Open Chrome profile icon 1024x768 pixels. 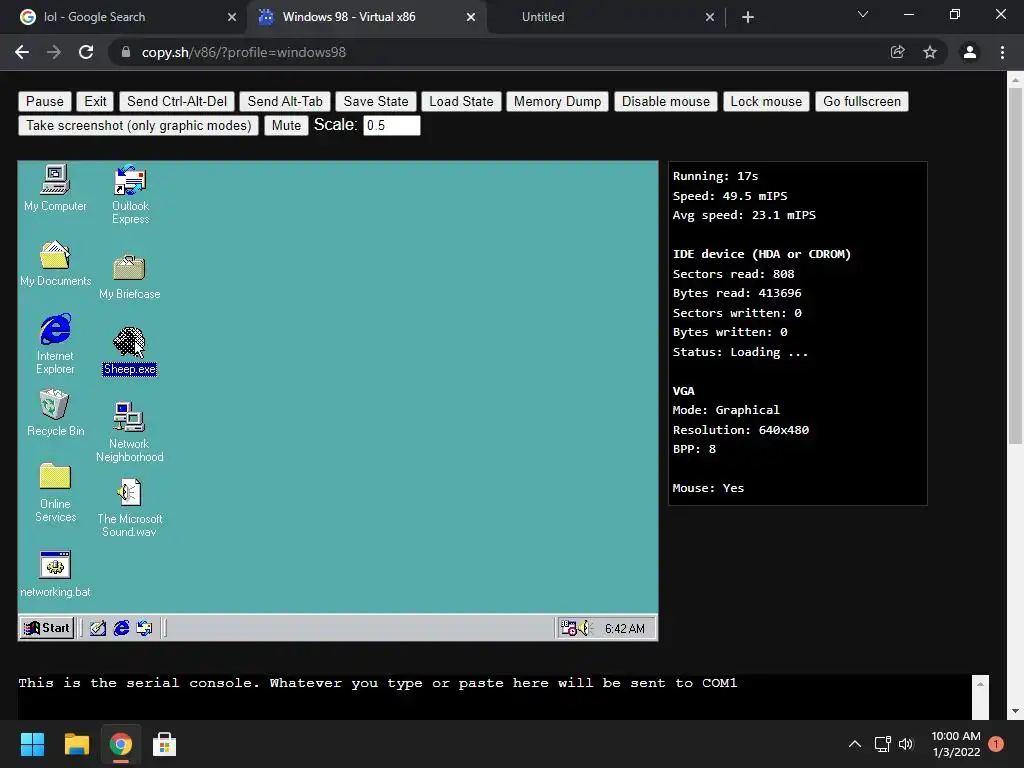click(970, 52)
